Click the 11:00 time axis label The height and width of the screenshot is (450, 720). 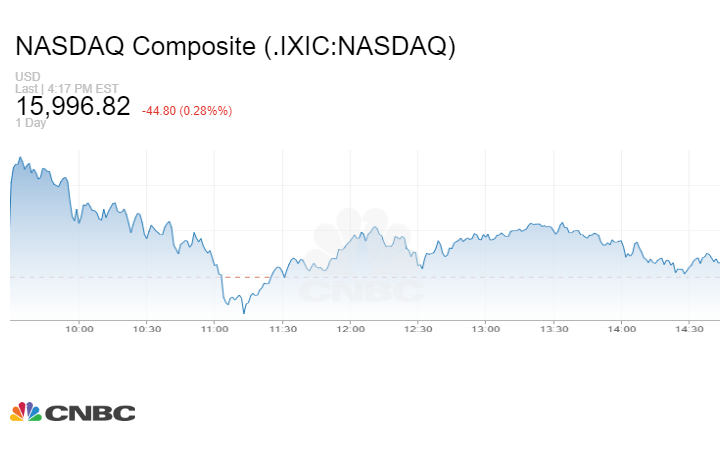coord(214,328)
